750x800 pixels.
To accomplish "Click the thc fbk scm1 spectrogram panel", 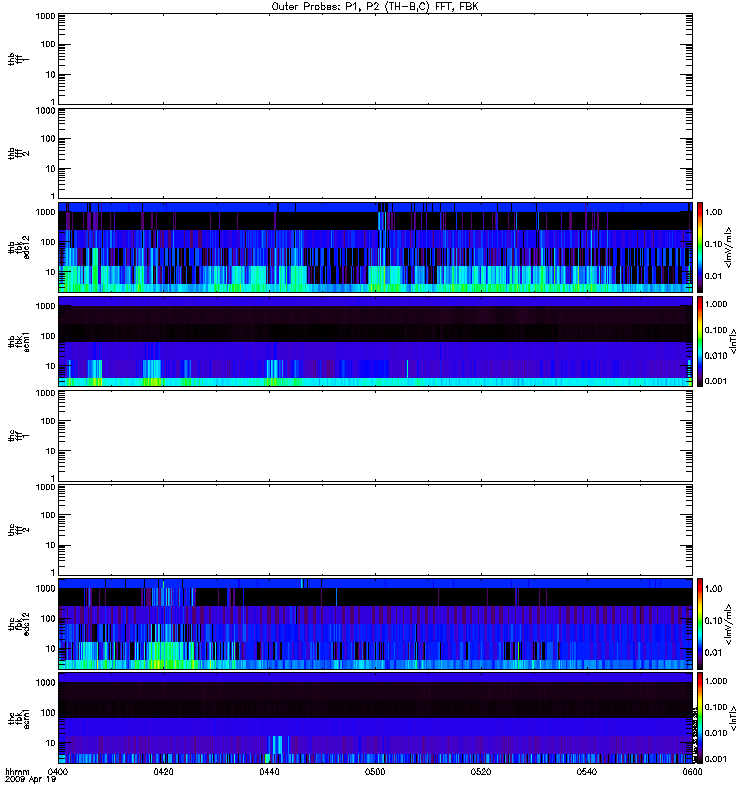I will point(376,718).
